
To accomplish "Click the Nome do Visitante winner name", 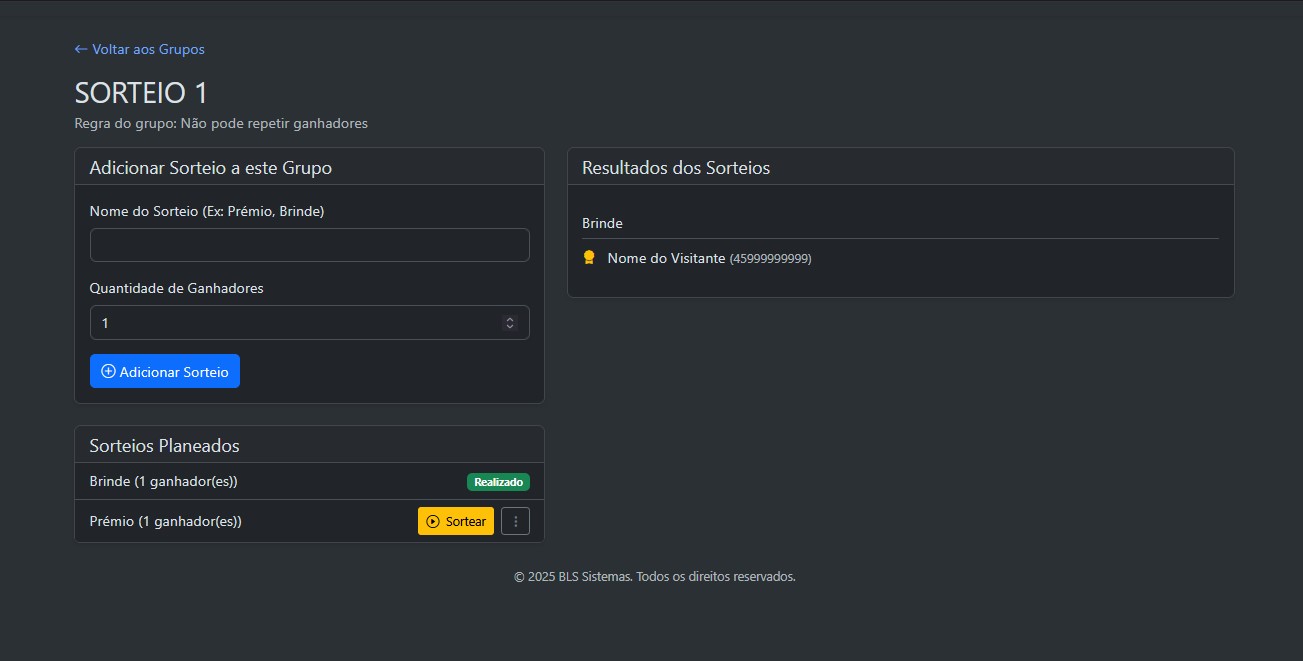I will point(666,258).
